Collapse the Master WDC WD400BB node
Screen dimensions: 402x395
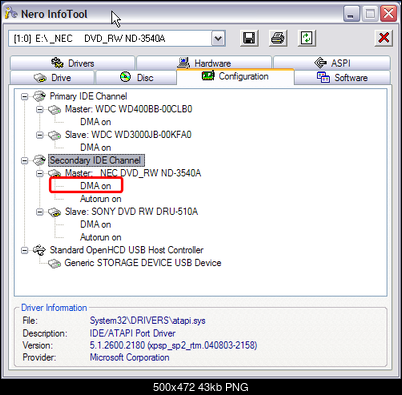(40, 109)
